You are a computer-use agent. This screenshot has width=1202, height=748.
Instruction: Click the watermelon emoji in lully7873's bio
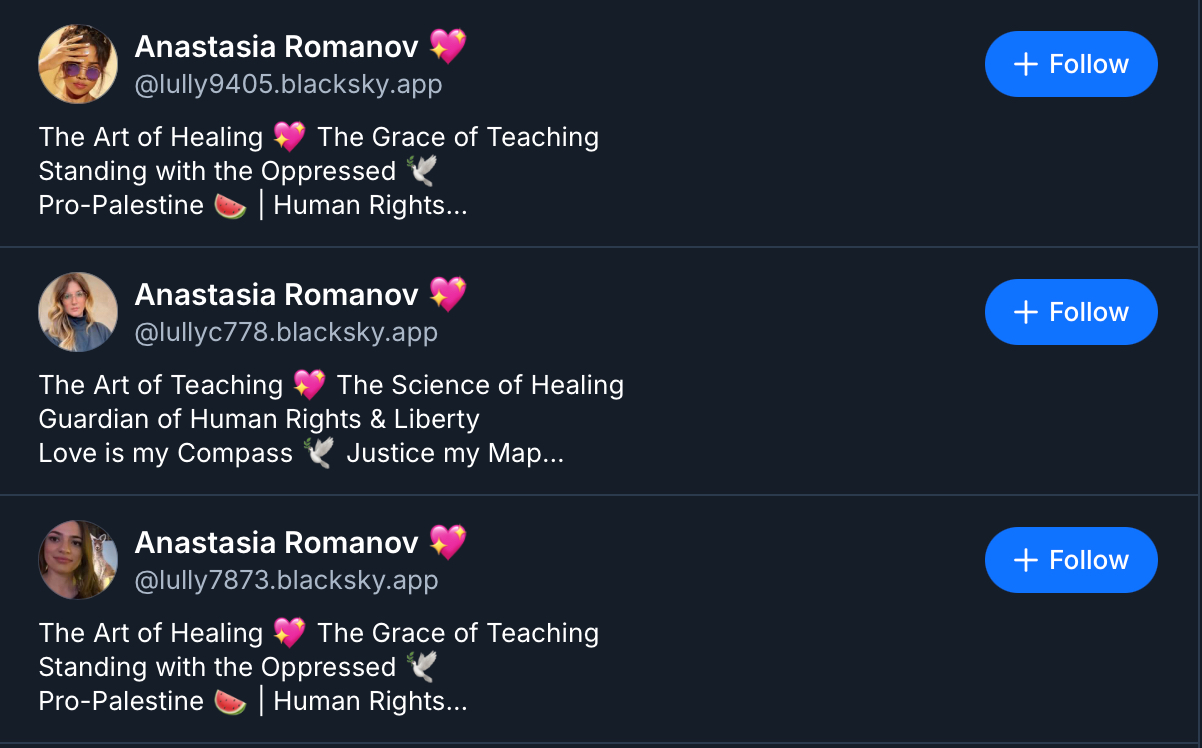coord(230,702)
